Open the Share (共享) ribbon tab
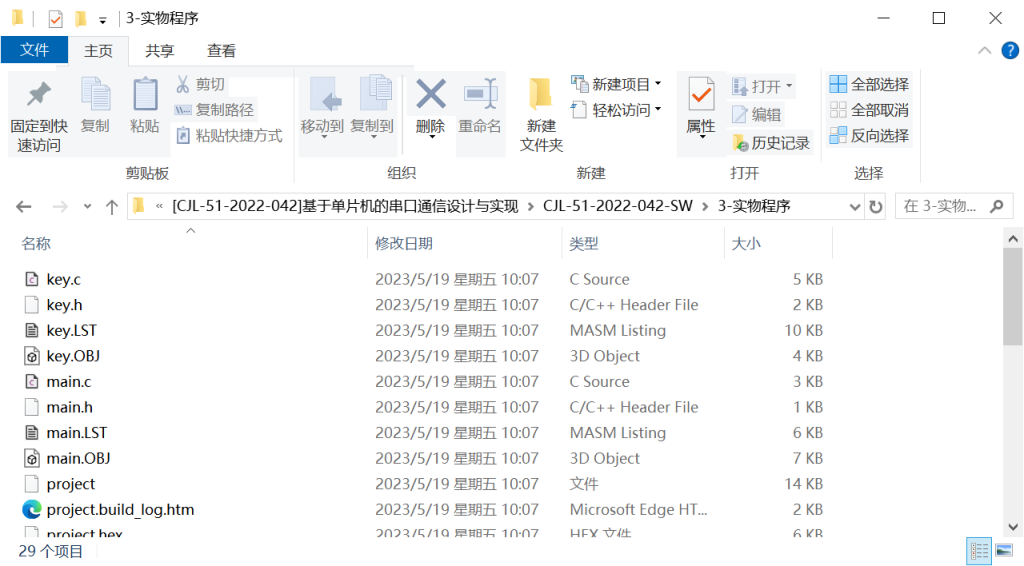The image size is (1024, 566). (x=159, y=51)
